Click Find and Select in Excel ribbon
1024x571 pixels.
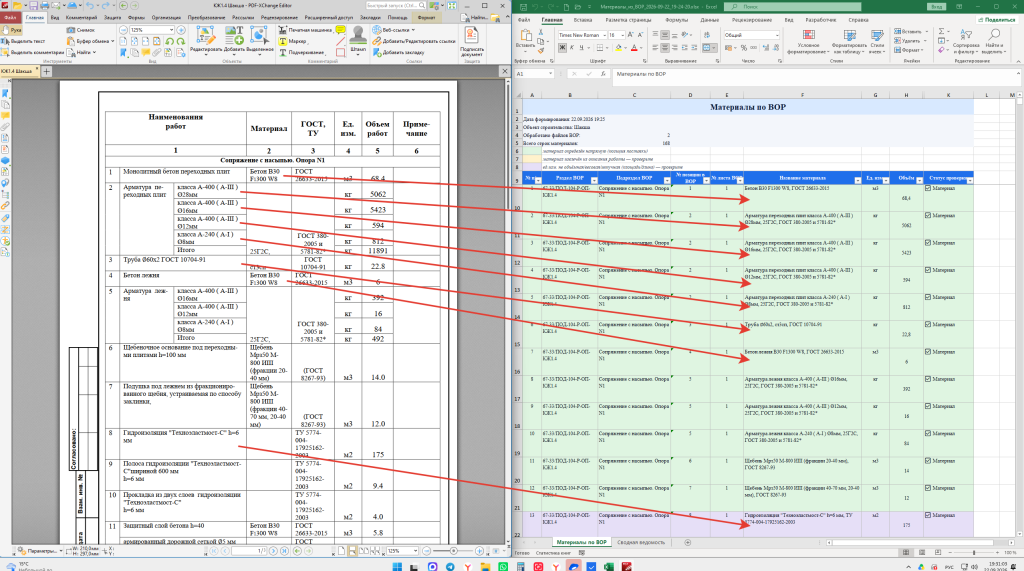pos(993,41)
